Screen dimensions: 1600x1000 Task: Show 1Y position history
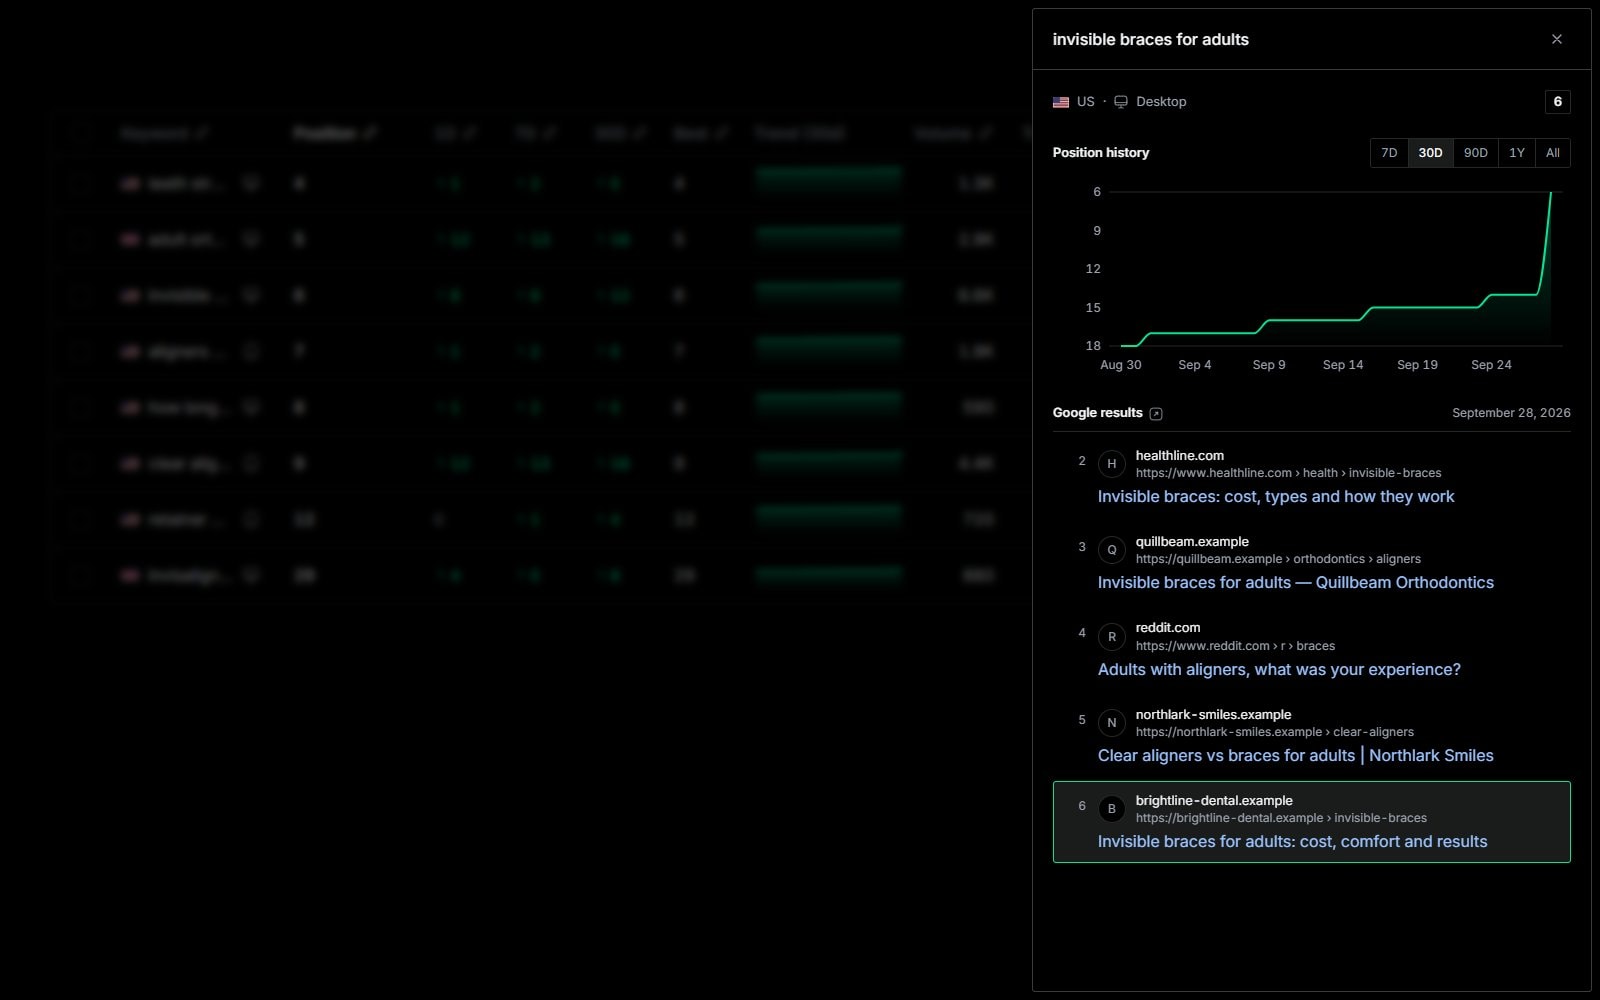[1517, 153]
